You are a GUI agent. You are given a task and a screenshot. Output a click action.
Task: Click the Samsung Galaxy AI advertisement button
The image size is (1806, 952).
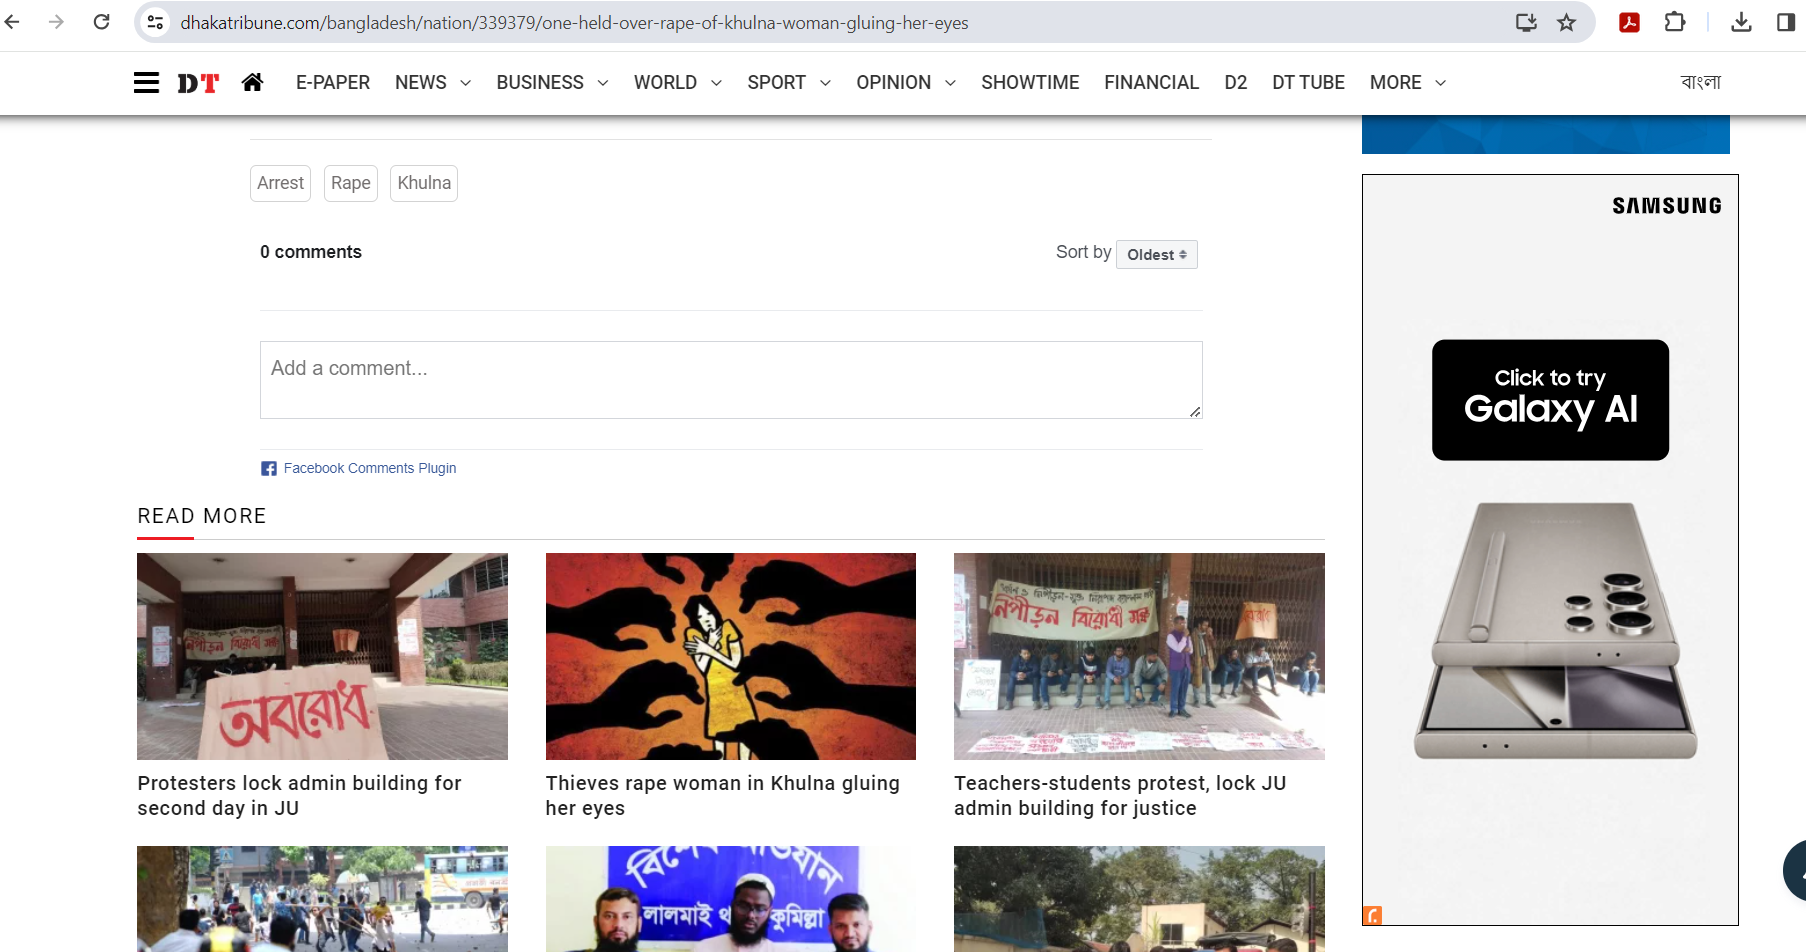pos(1550,400)
